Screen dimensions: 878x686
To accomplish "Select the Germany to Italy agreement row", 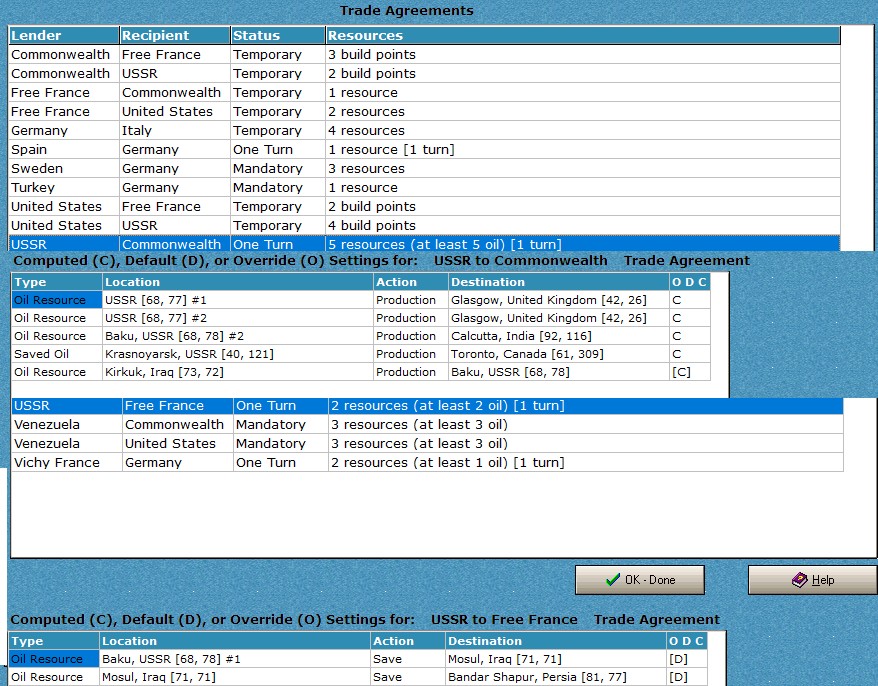I will tap(424, 131).
